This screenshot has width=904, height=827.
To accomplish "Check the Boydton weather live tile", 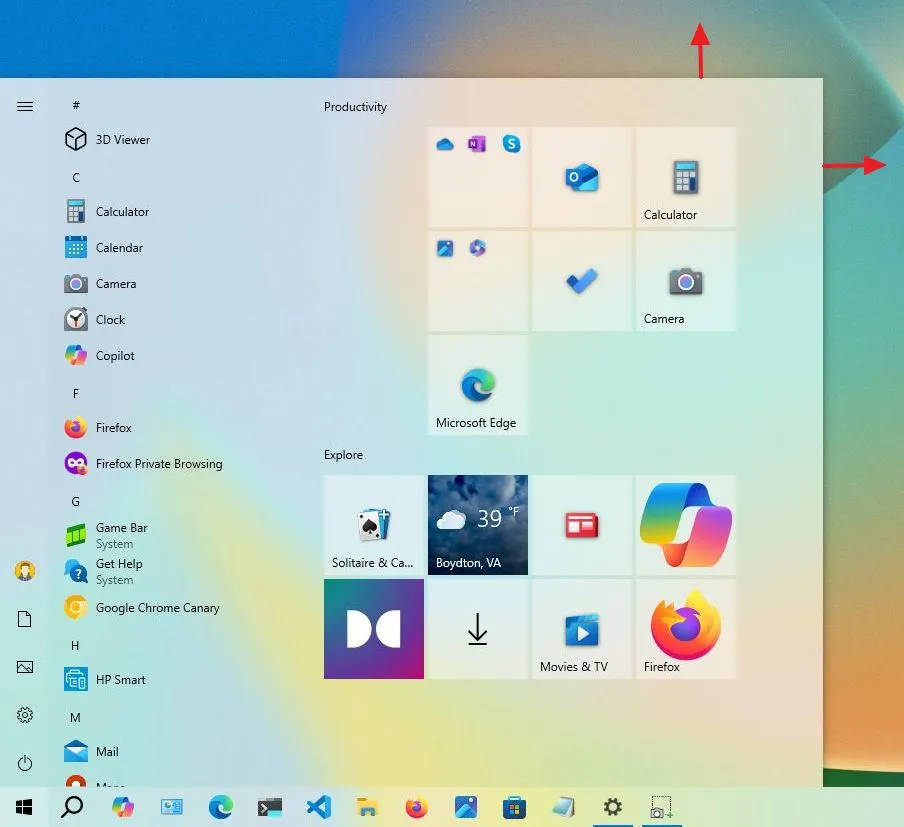I will click(477, 525).
